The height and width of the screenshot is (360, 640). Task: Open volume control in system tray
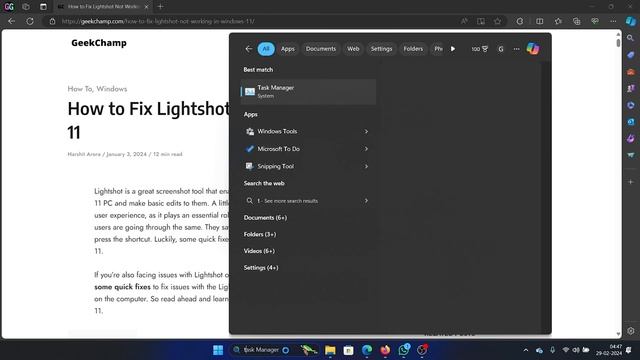[x=576, y=350]
